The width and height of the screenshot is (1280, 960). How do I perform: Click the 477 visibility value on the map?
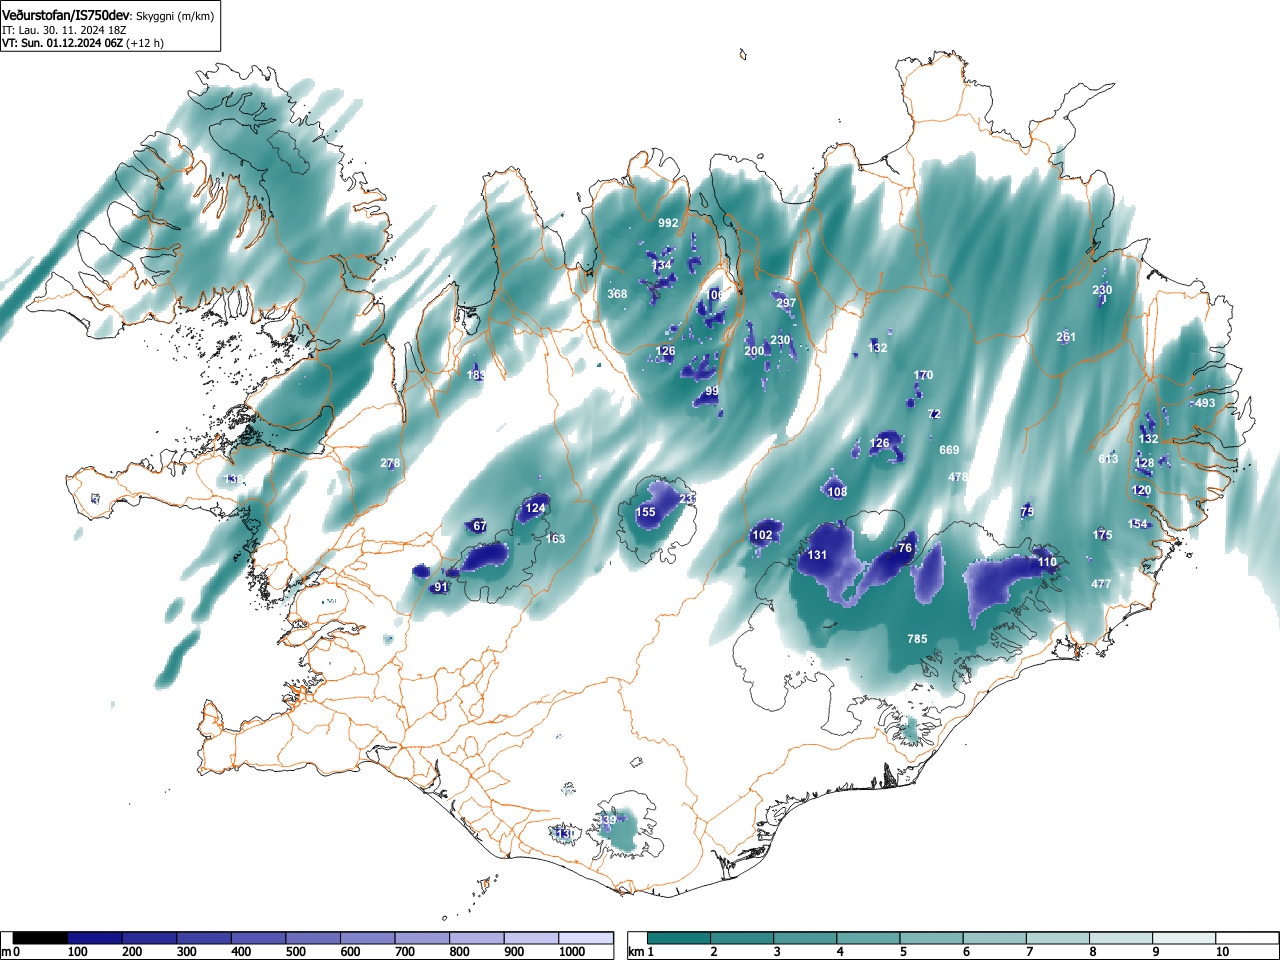coord(1101,584)
